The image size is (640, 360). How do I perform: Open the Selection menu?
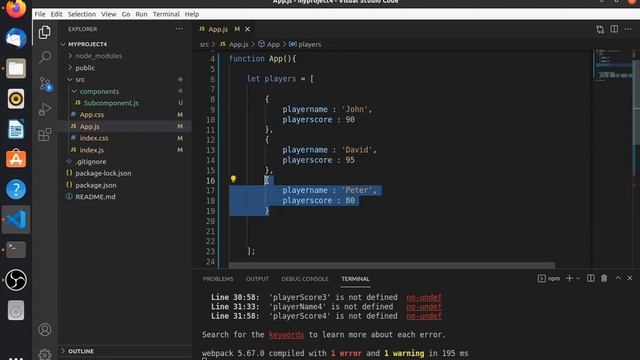pyautogui.click(x=82, y=14)
